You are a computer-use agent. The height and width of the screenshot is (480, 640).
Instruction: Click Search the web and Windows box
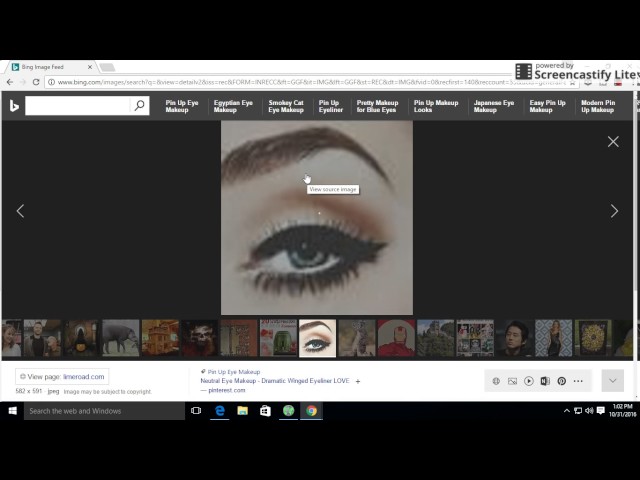coord(104,411)
